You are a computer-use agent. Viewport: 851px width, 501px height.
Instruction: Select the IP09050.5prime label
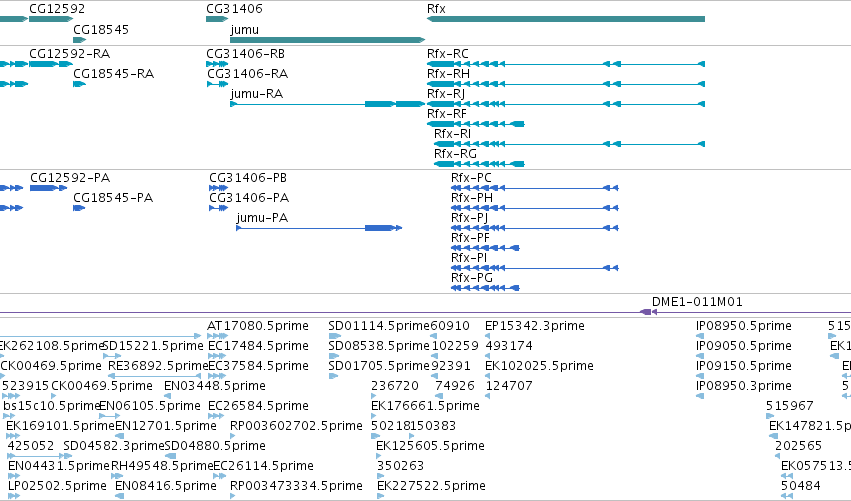point(744,346)
